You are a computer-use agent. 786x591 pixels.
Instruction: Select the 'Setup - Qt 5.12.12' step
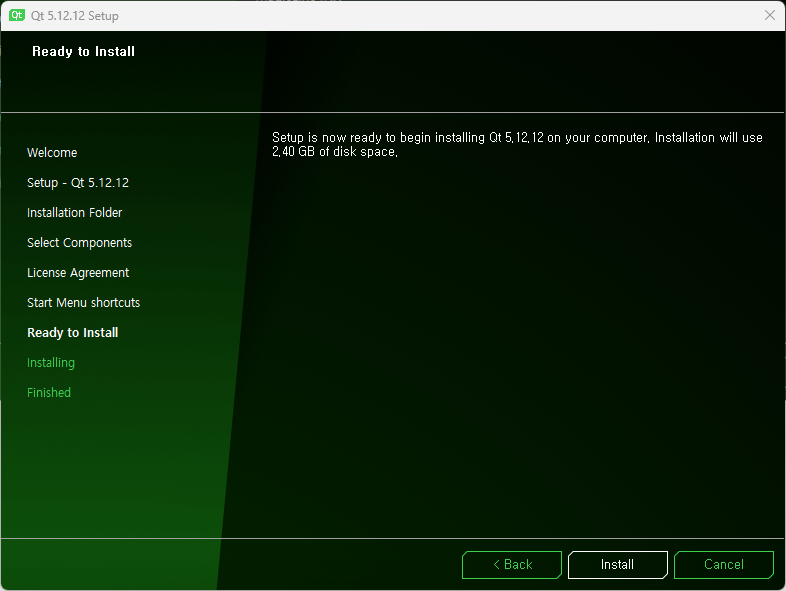(78, 182)
